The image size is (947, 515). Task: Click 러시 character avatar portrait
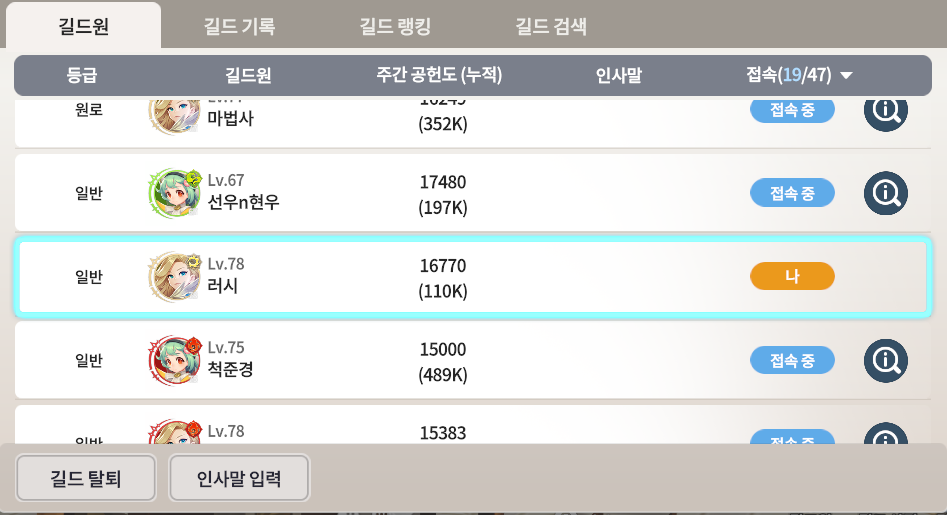click(175, 277)
